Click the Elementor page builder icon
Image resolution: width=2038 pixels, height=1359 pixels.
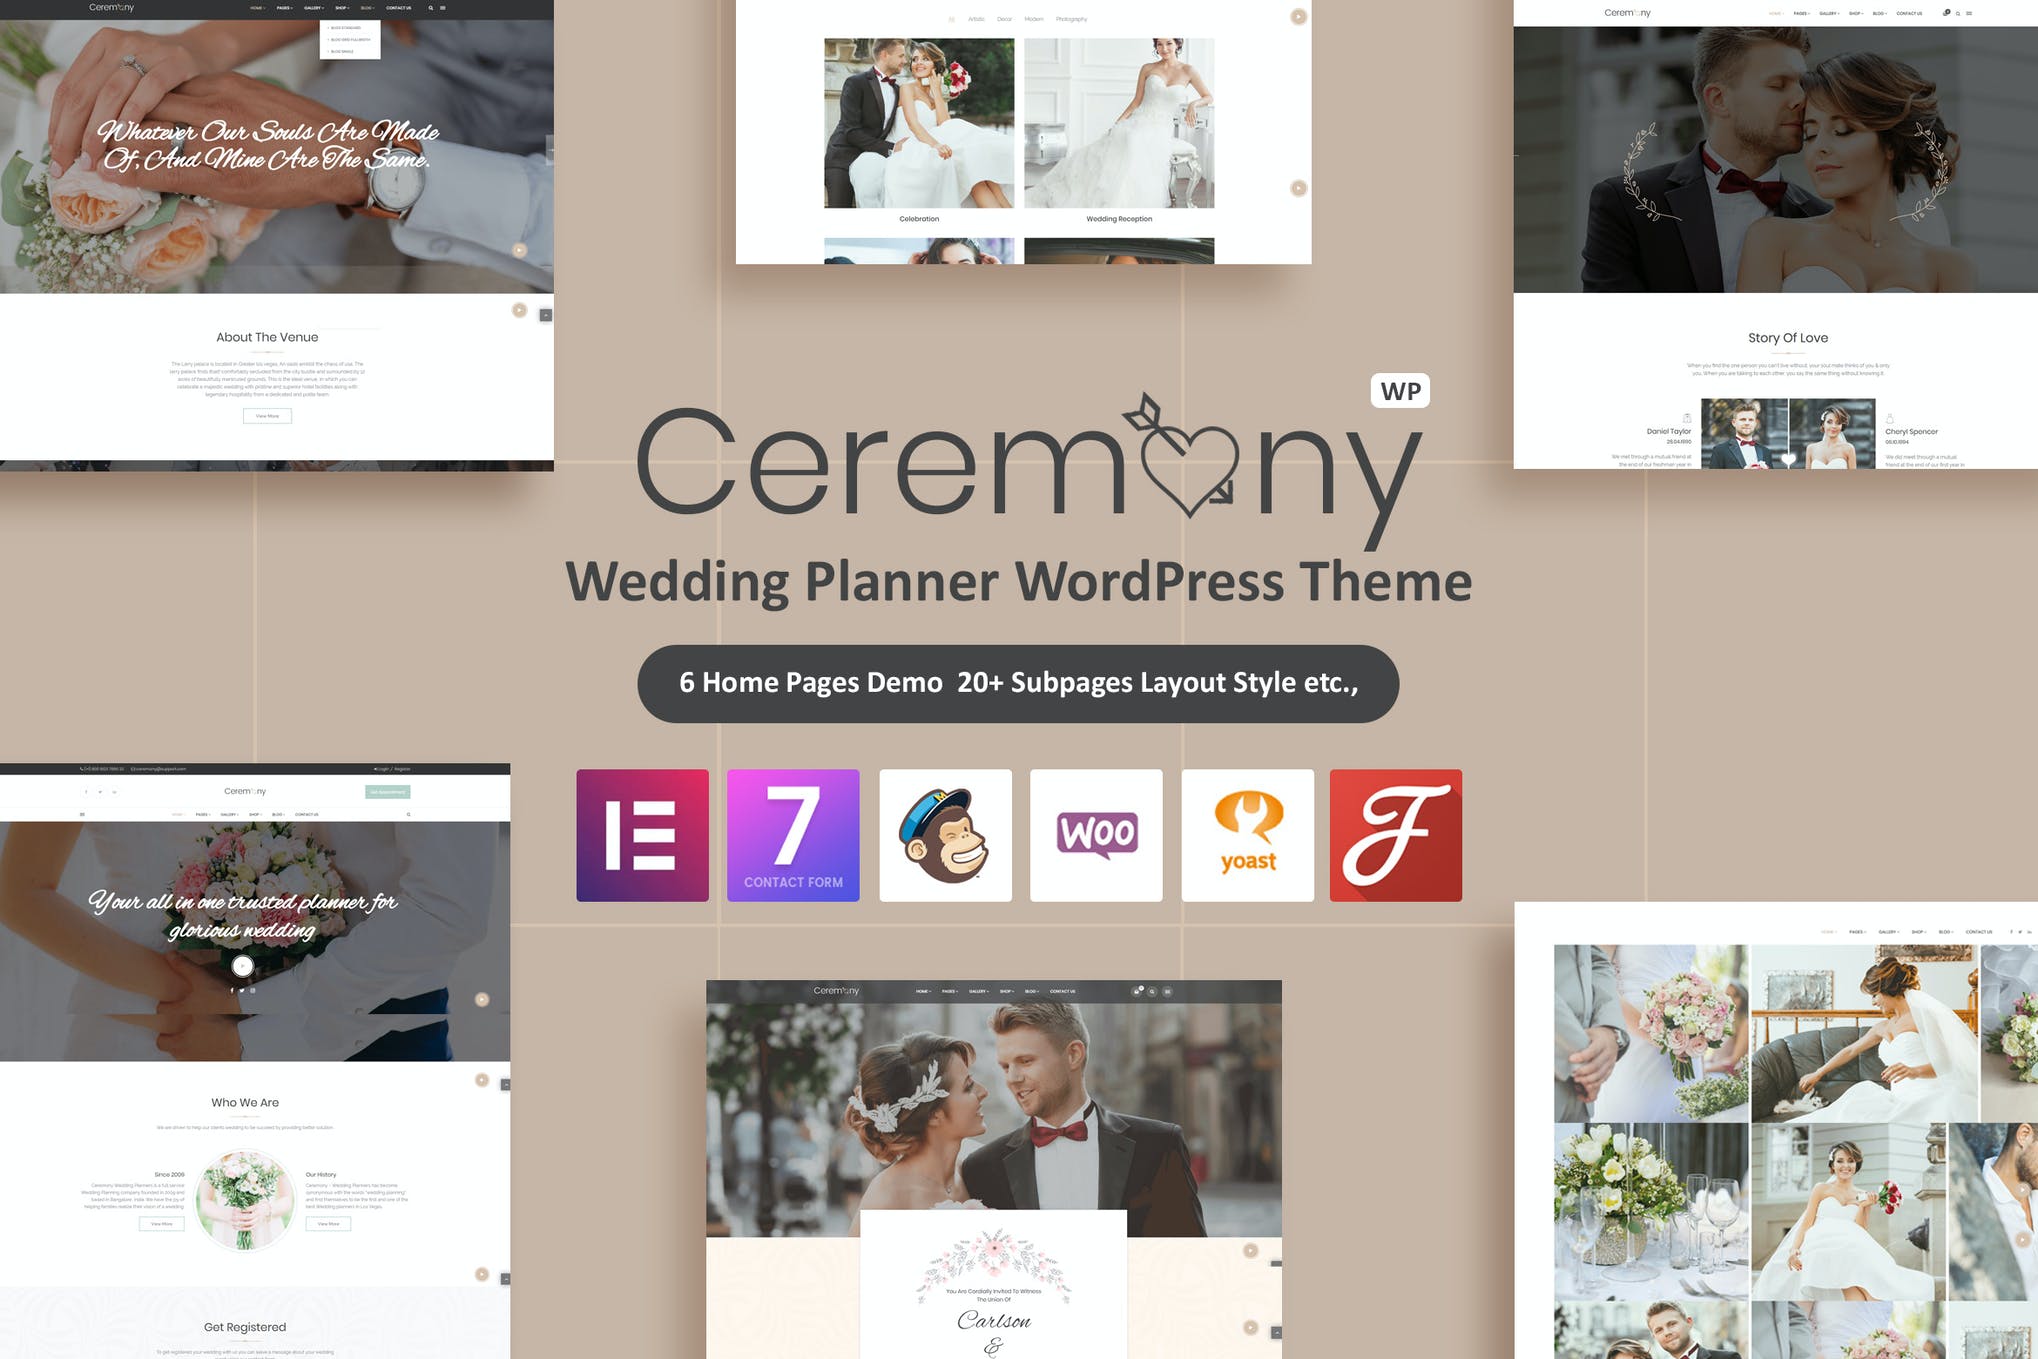click(643, 834)
